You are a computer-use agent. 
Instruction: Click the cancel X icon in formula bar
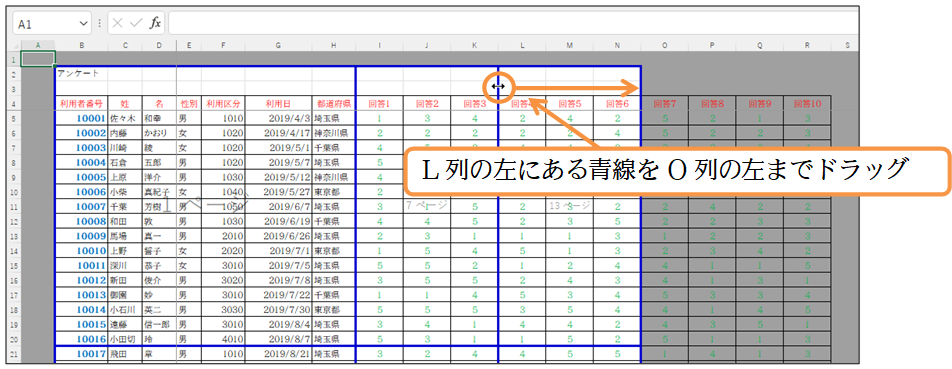click(x=118, y=23)
